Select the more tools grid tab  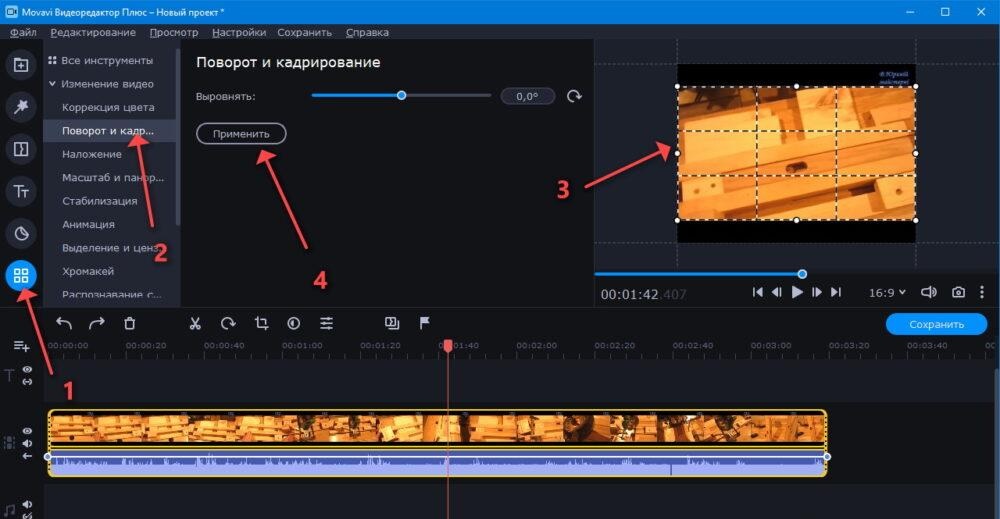[21, 275]
